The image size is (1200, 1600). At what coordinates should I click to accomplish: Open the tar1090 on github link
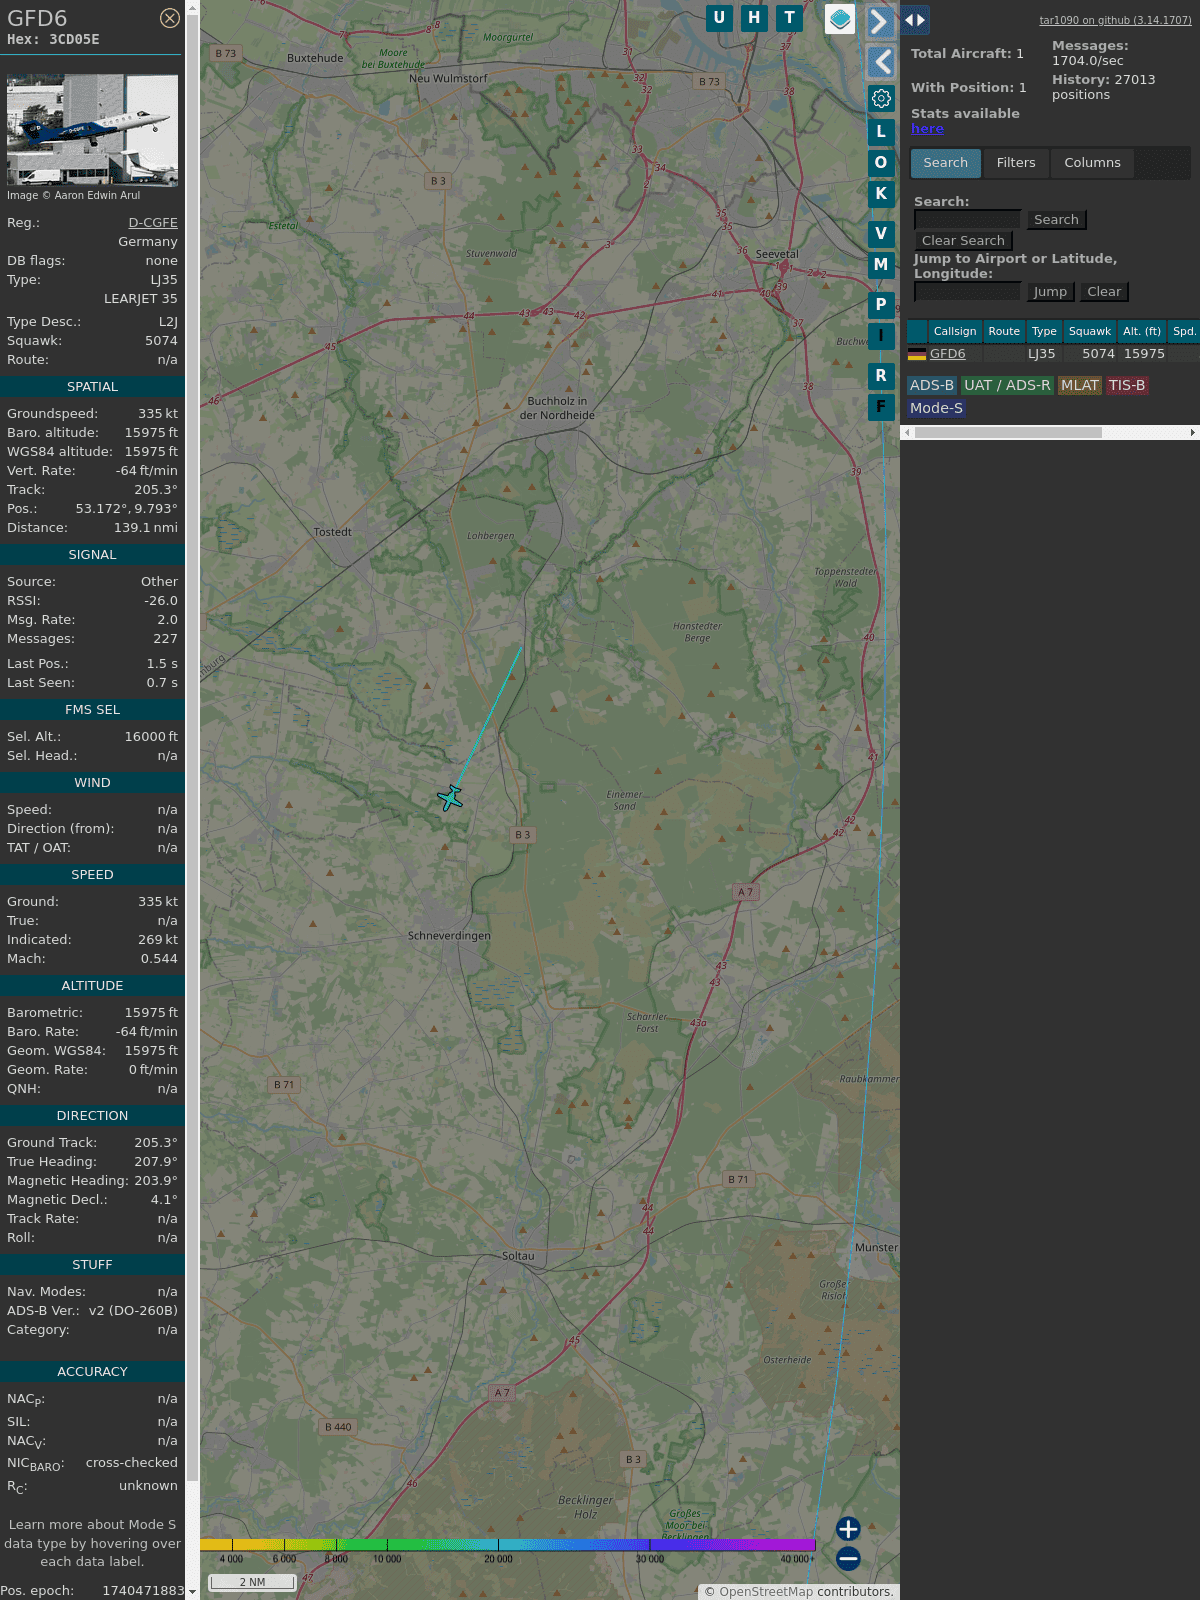[x=1115, y=20]
